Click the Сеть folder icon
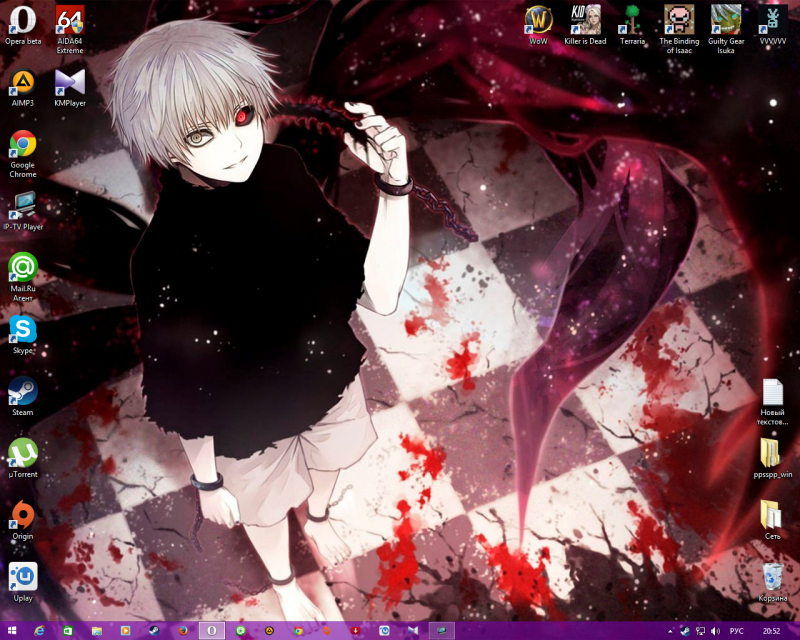 pyautogui.click(x=772, y=521)
